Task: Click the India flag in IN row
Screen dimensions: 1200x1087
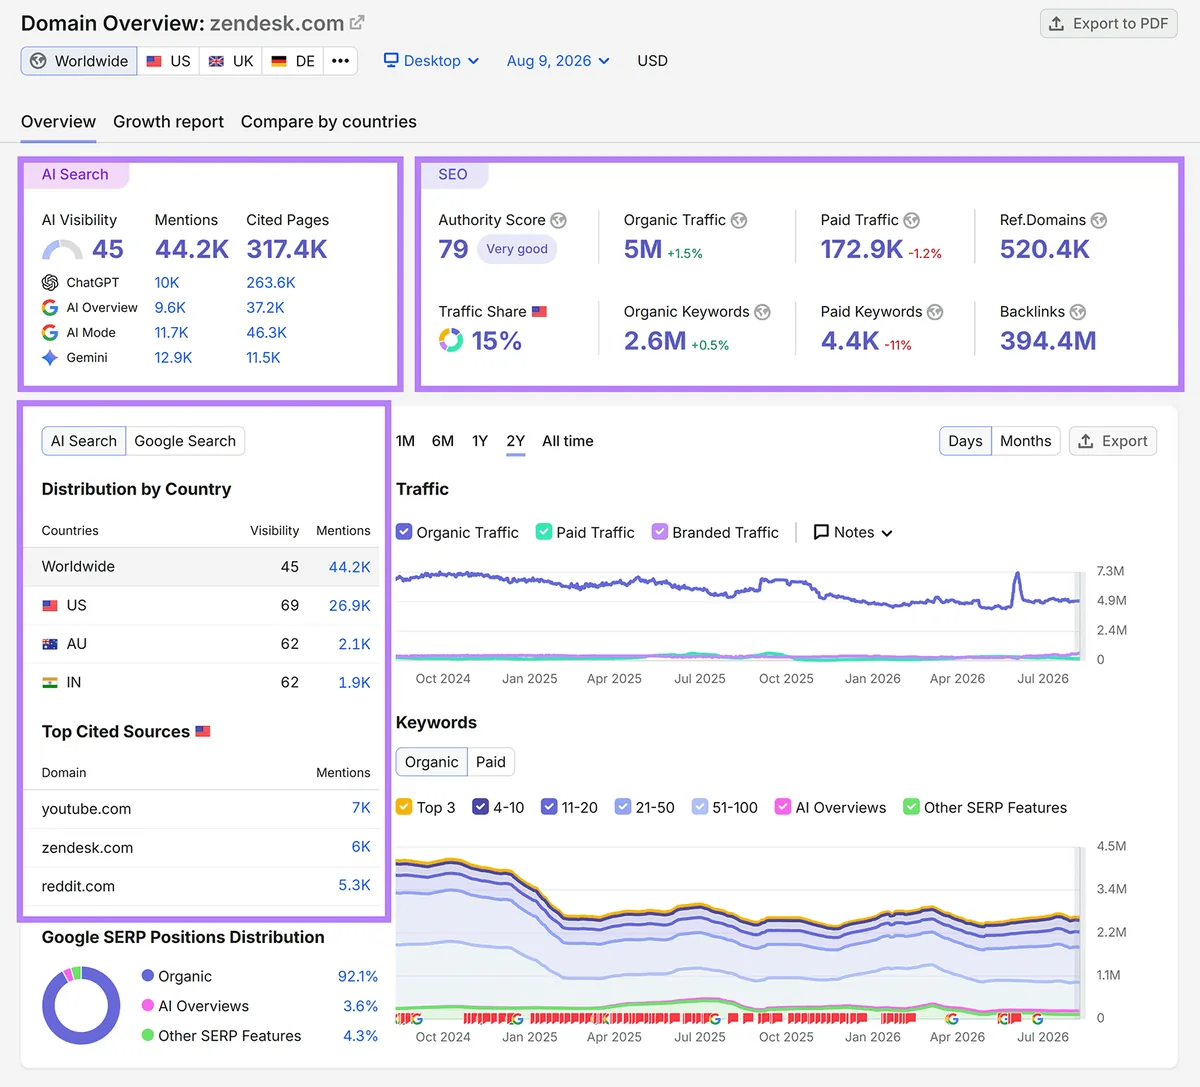Action: (x=50, y=683)
